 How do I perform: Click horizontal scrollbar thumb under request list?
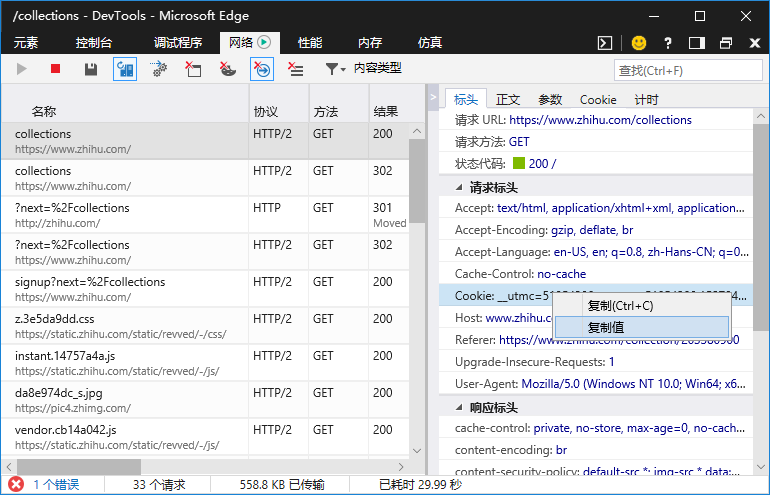(x=79, y=467)
